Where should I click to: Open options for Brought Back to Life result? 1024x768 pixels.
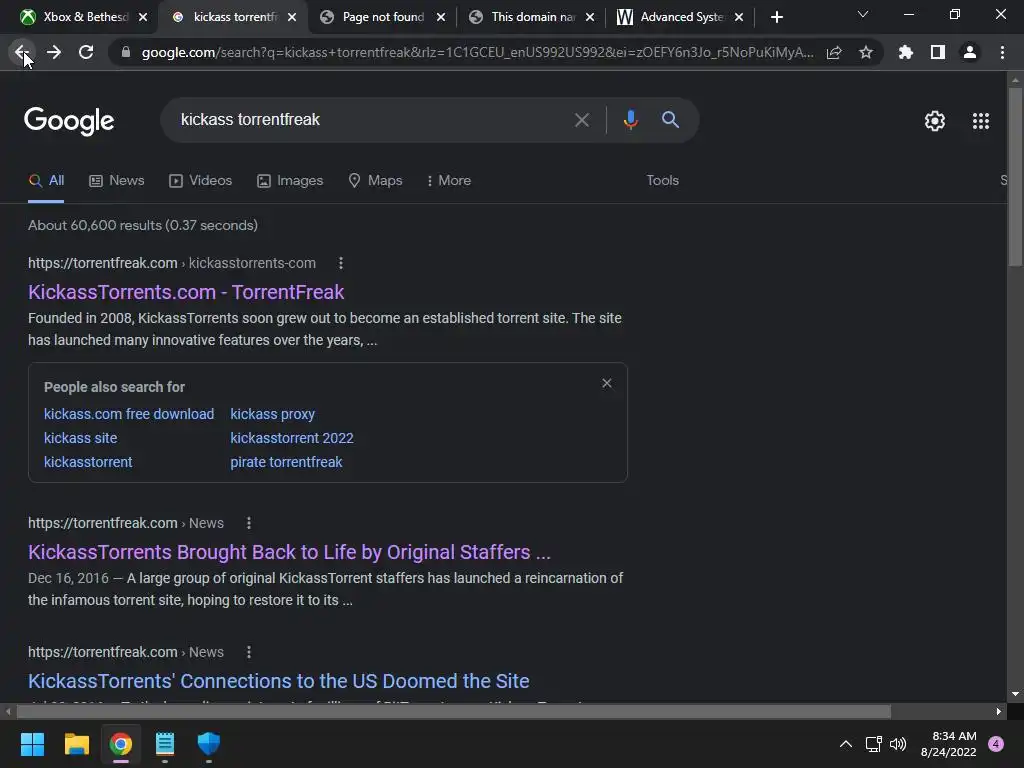point(249,523)
